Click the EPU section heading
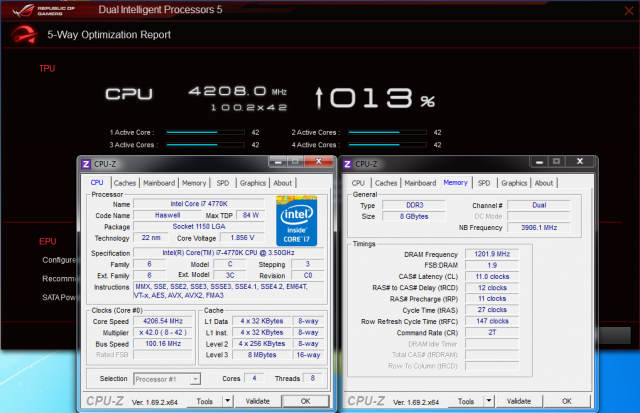This screenshot has width=640, height=413. tap(47, 241)
